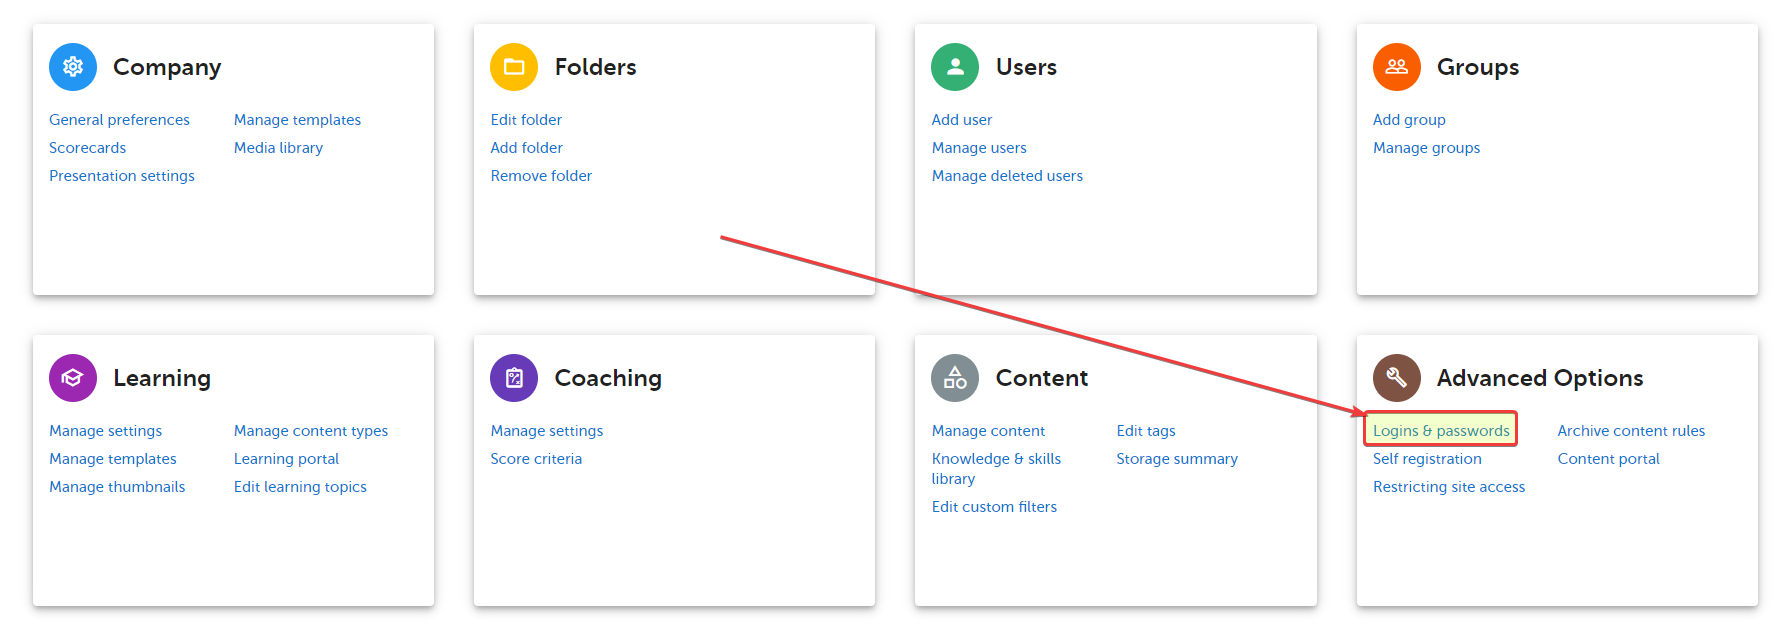
Task: Open General preferences
Action: click(119, 120)
